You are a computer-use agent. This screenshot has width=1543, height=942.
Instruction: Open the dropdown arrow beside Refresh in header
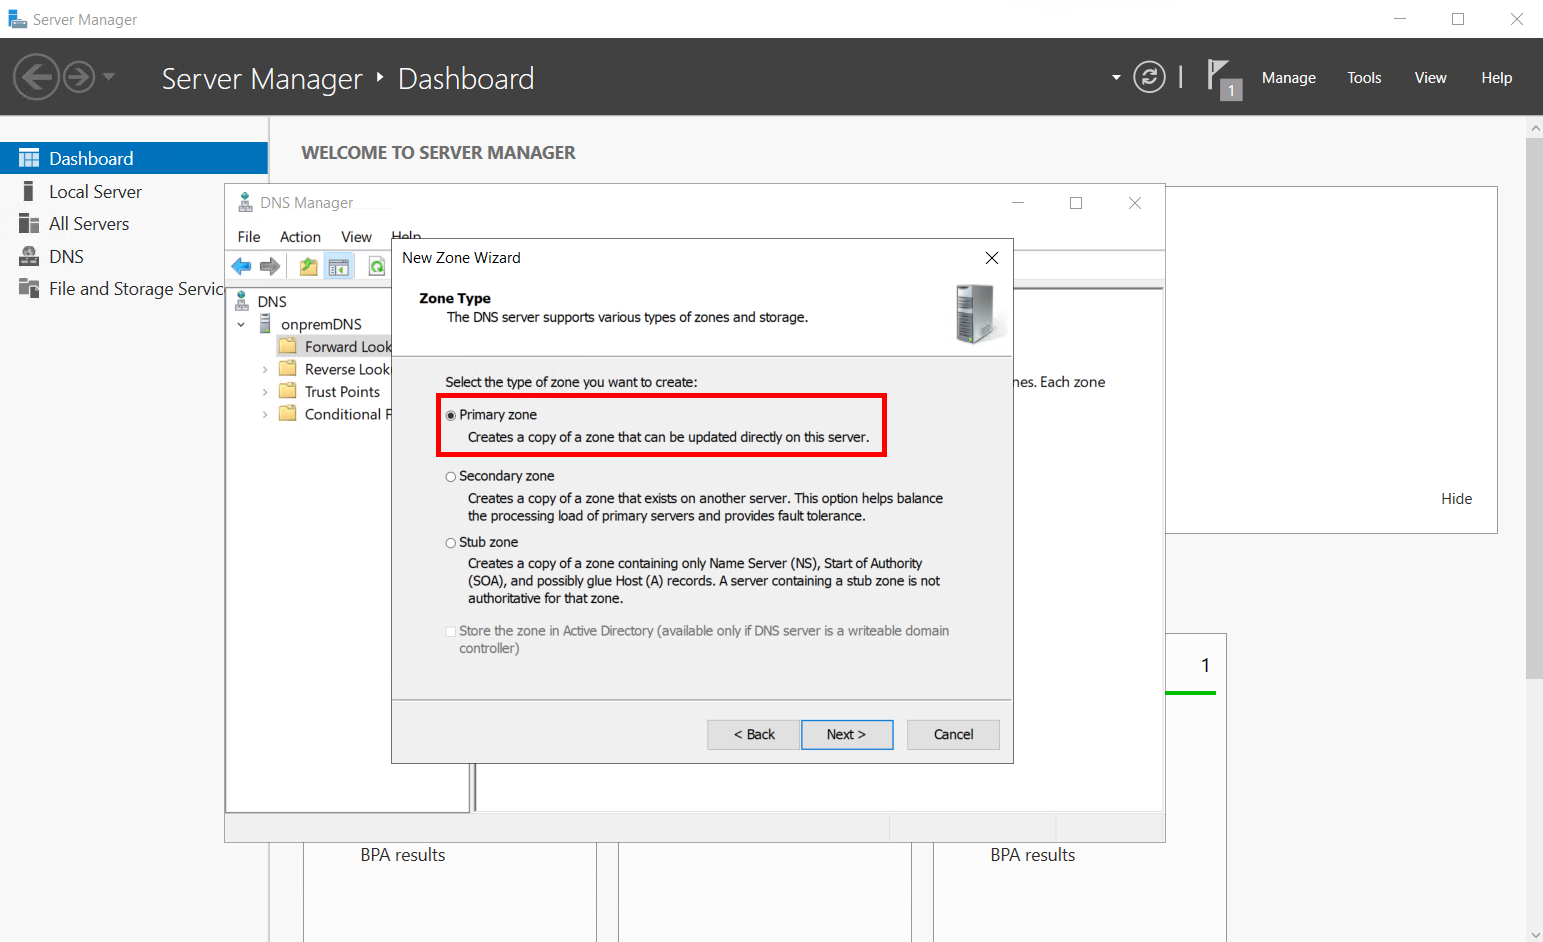pyautogui.click(x=1116, y=78)
